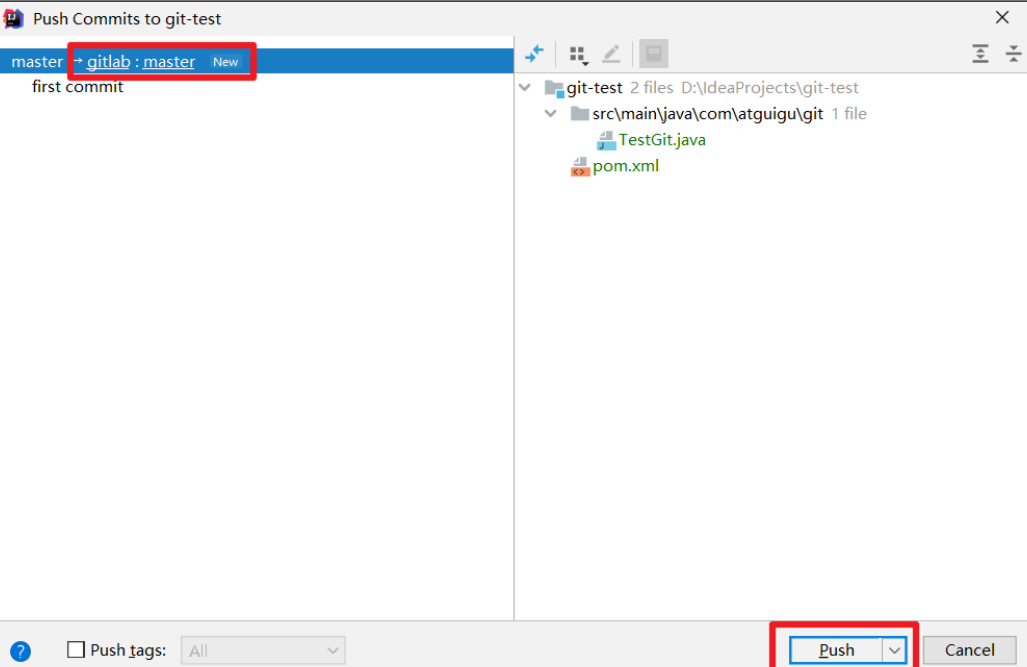Select the src\main\java\com\atguigu\git folder label
The image size is (1027, 667).
(x=707, y=113)
